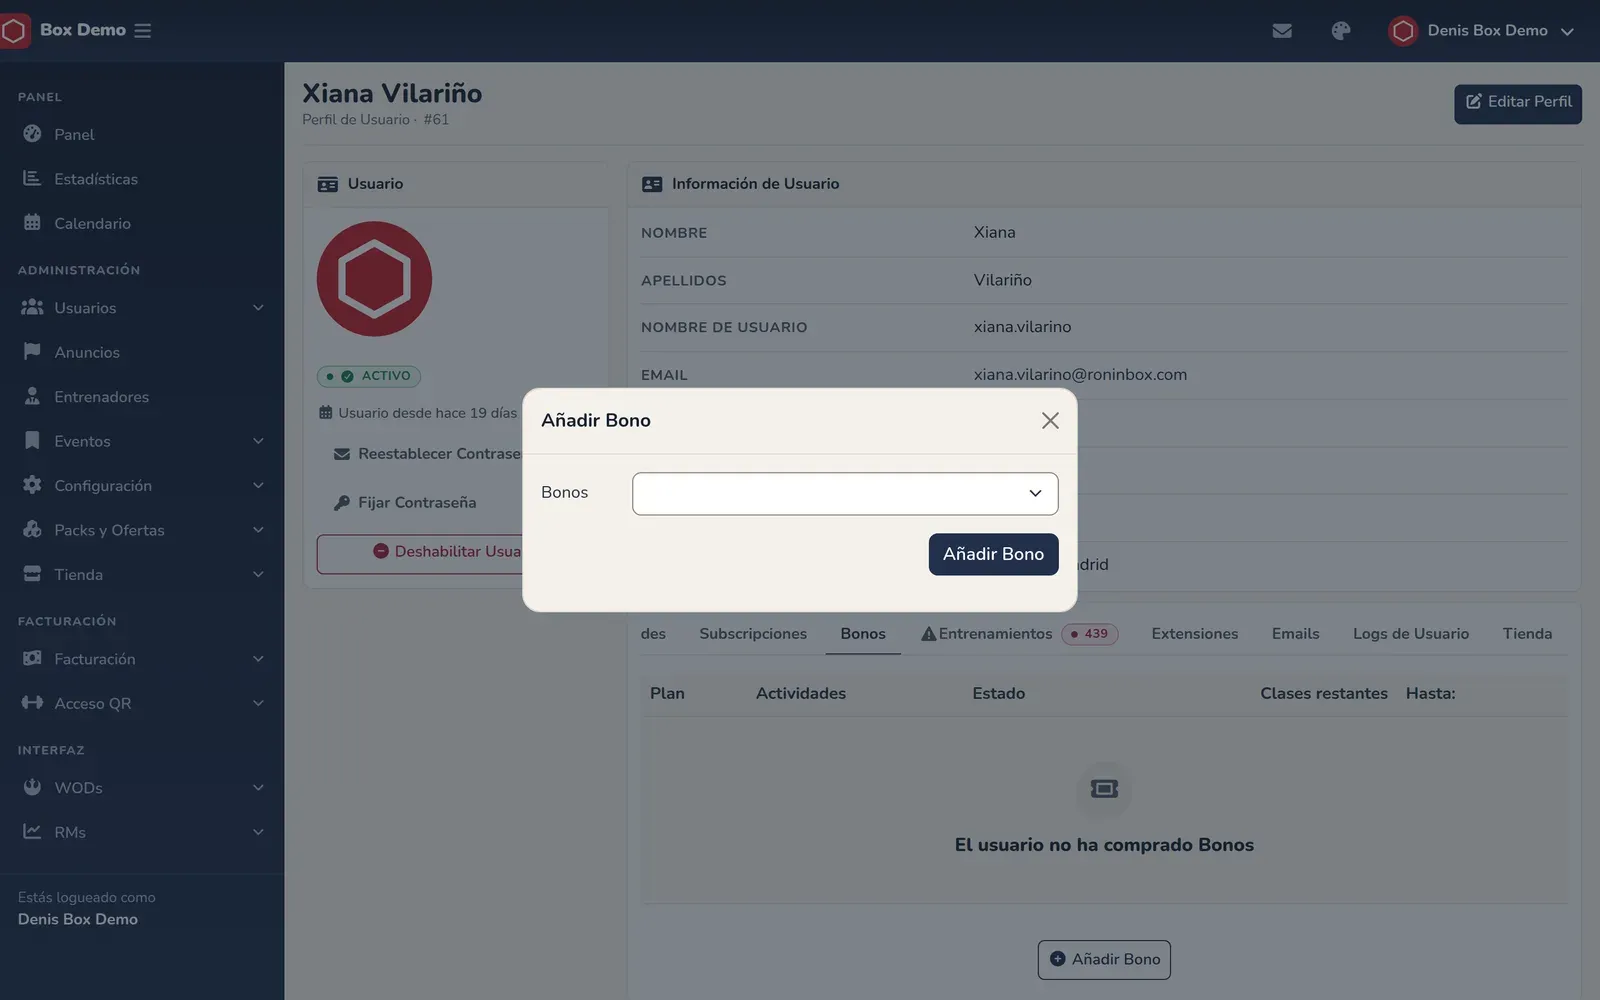The height and width of the screenshot is (1000, 1600).
Task: Open the Emails tab
Action: [x=1295, y=634]
